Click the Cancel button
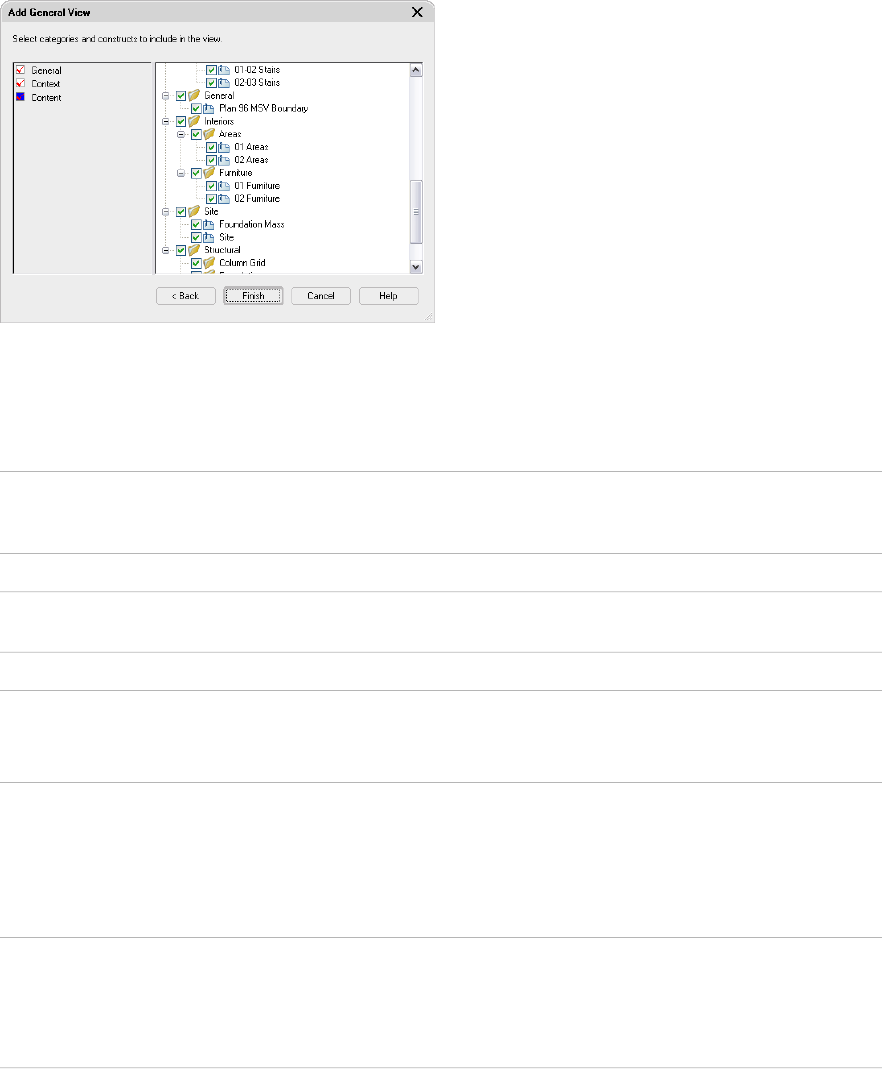This screenshot has height=1069, width=882. (x=320, y=296)
